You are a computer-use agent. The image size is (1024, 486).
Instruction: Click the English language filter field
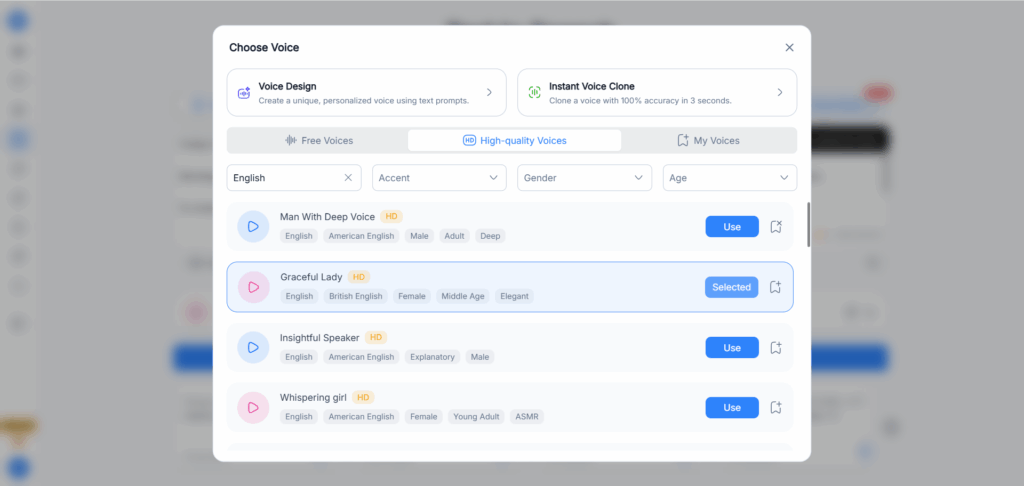(x=294, y=178)
